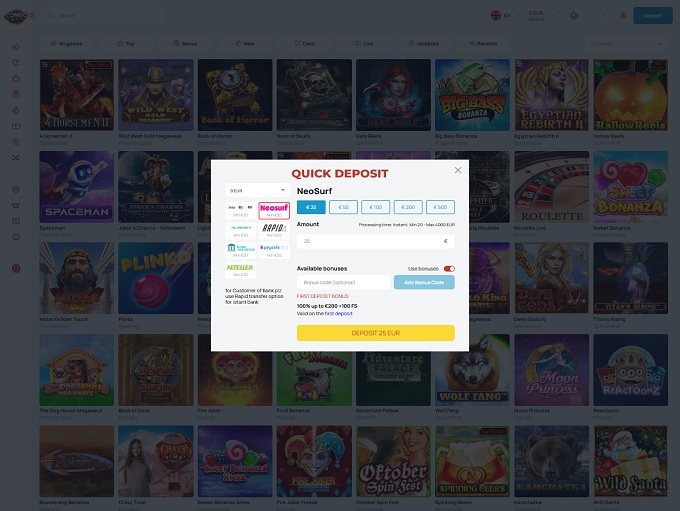Select the €50 preset amount
Image resolution: width=680 pixels, height=511 pixels.
343,207
